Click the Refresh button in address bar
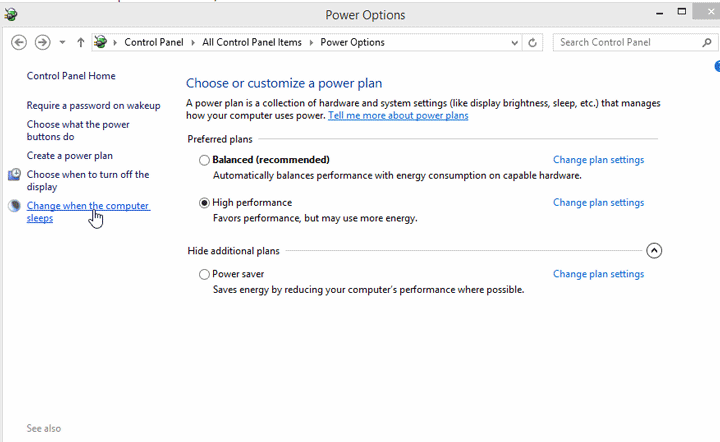The width and height of the screenshot is (720, 442). [533, 43]
